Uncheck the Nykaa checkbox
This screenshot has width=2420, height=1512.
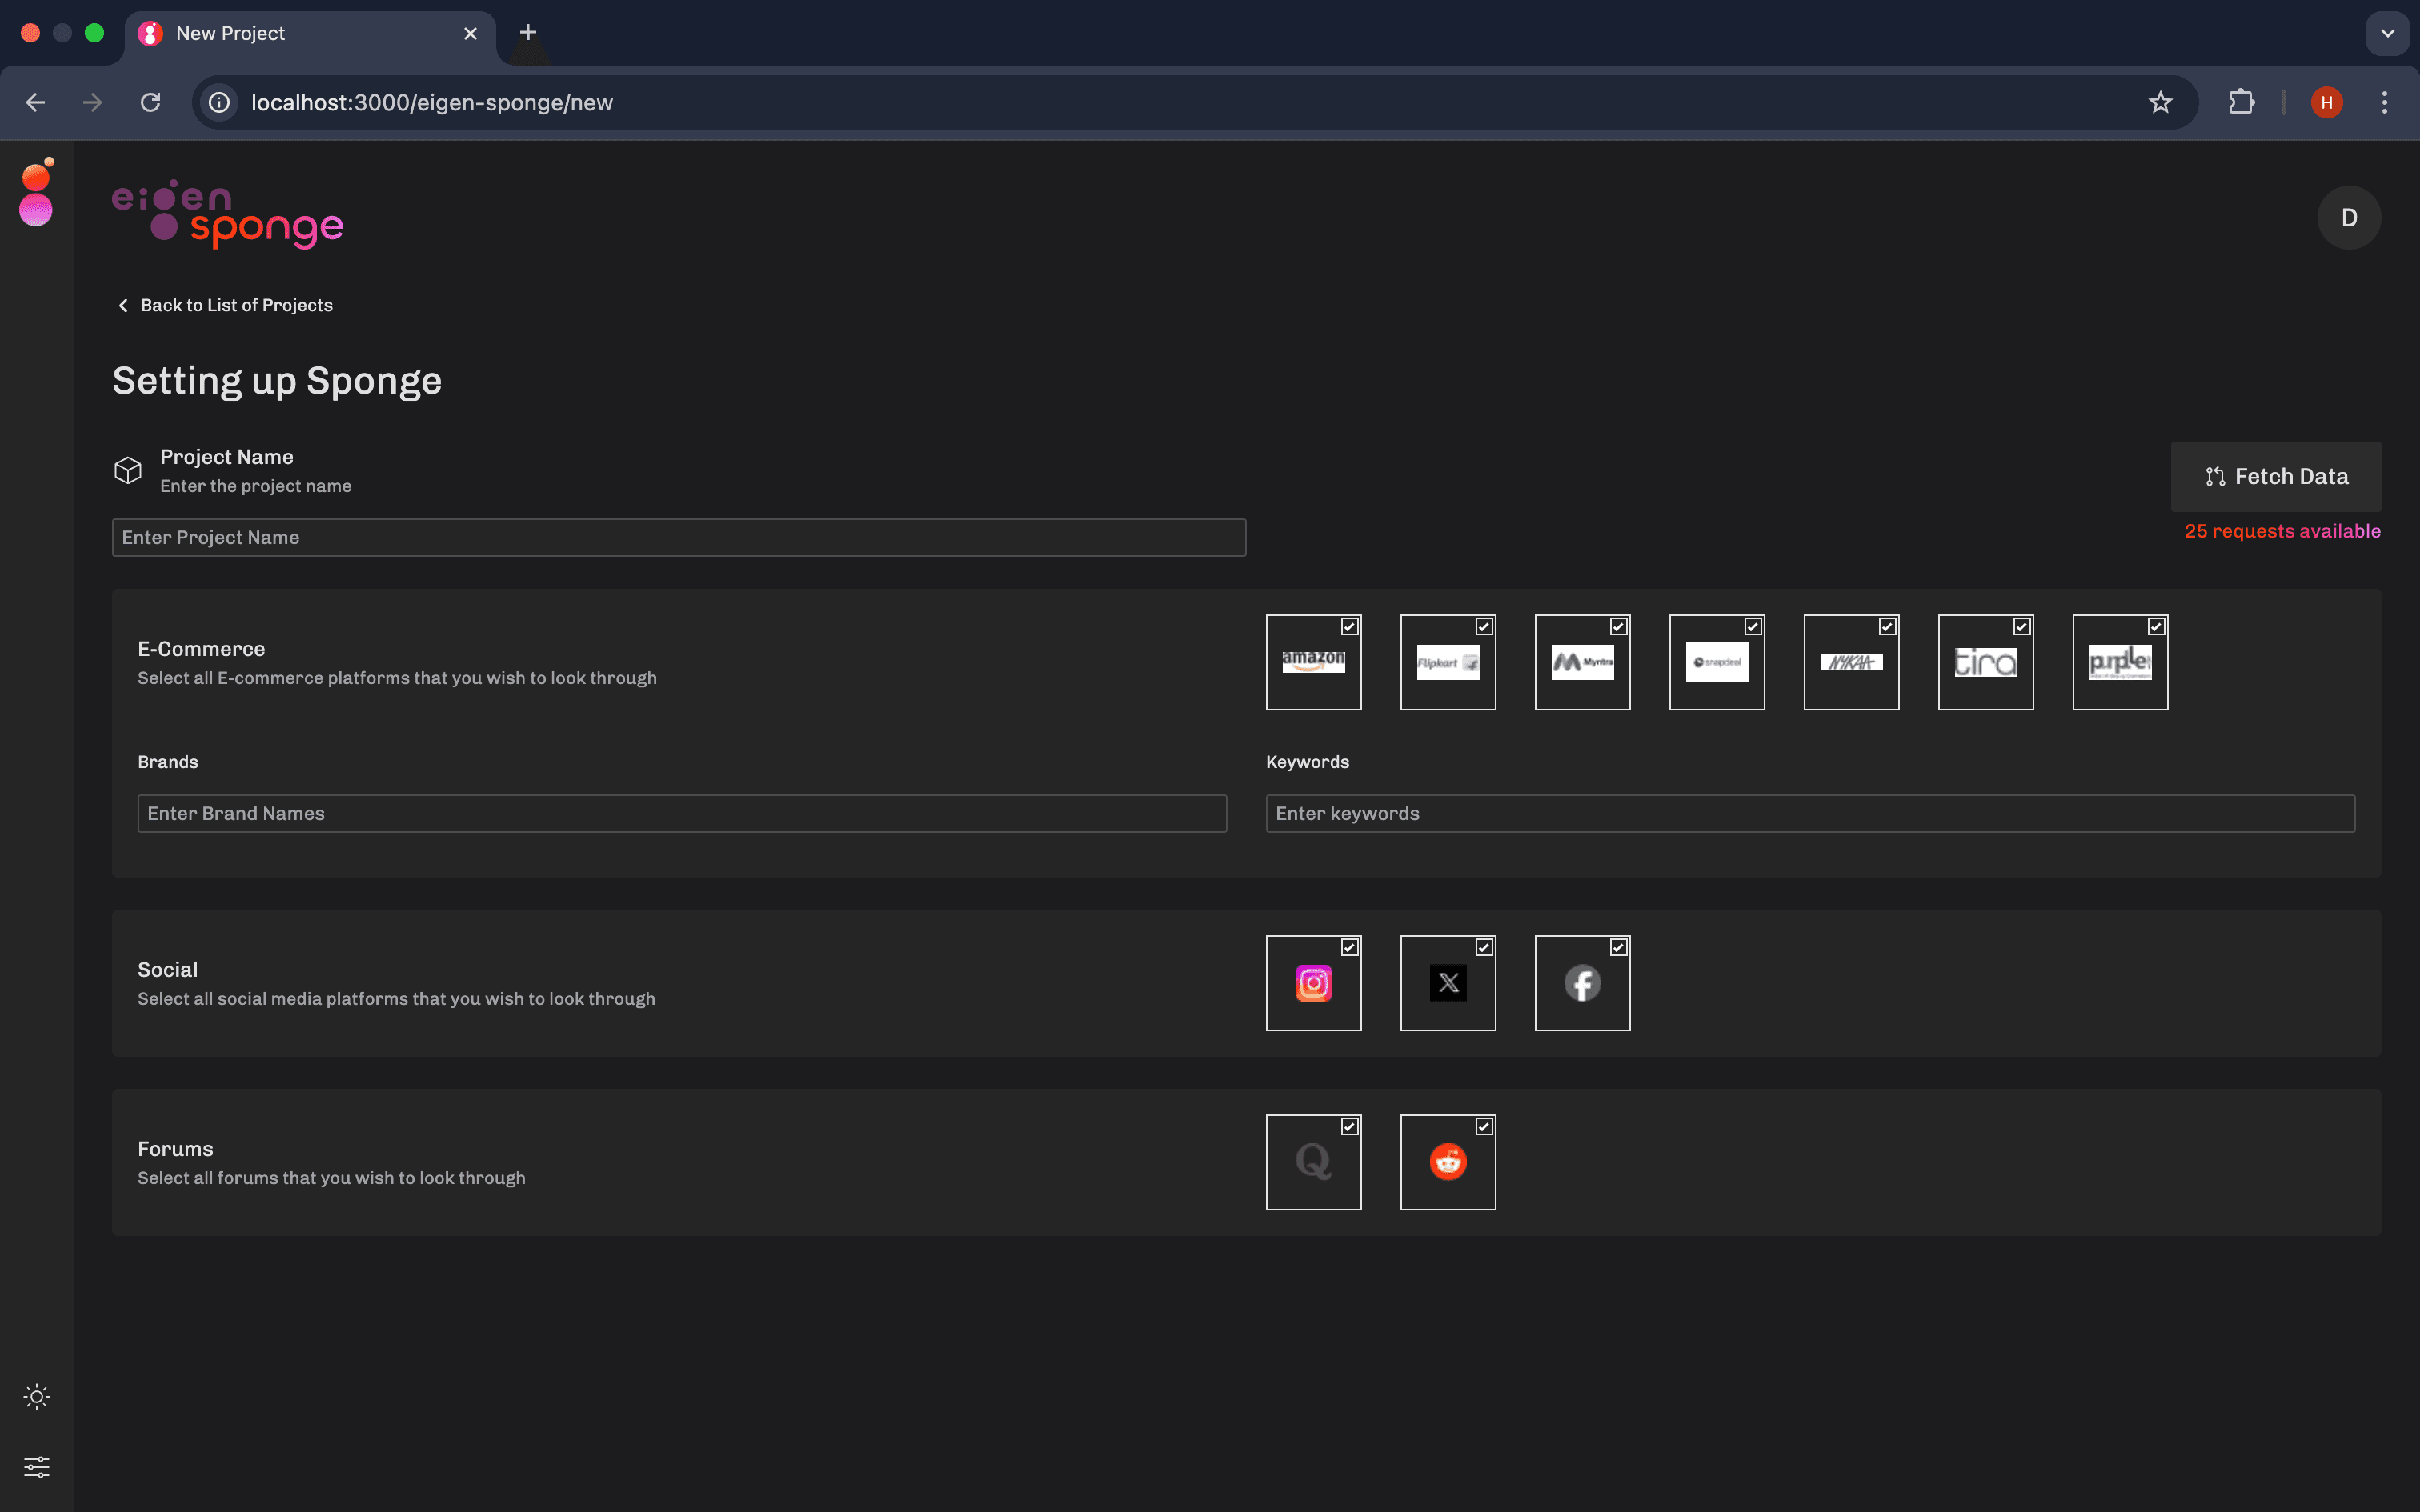click(x=1888, y=627)
